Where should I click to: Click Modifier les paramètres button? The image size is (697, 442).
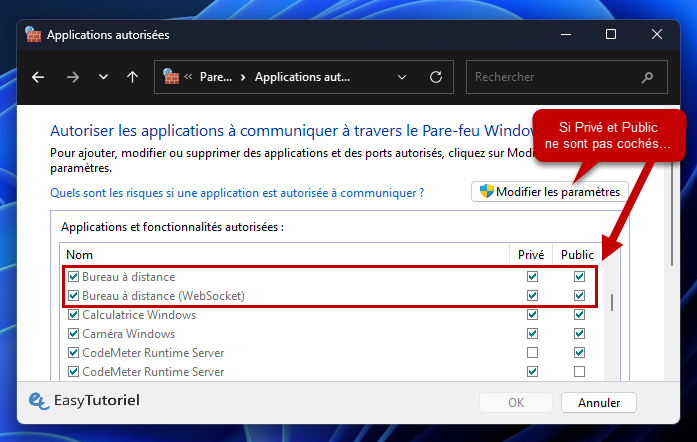pyautogui.click(x=550, y=192)
